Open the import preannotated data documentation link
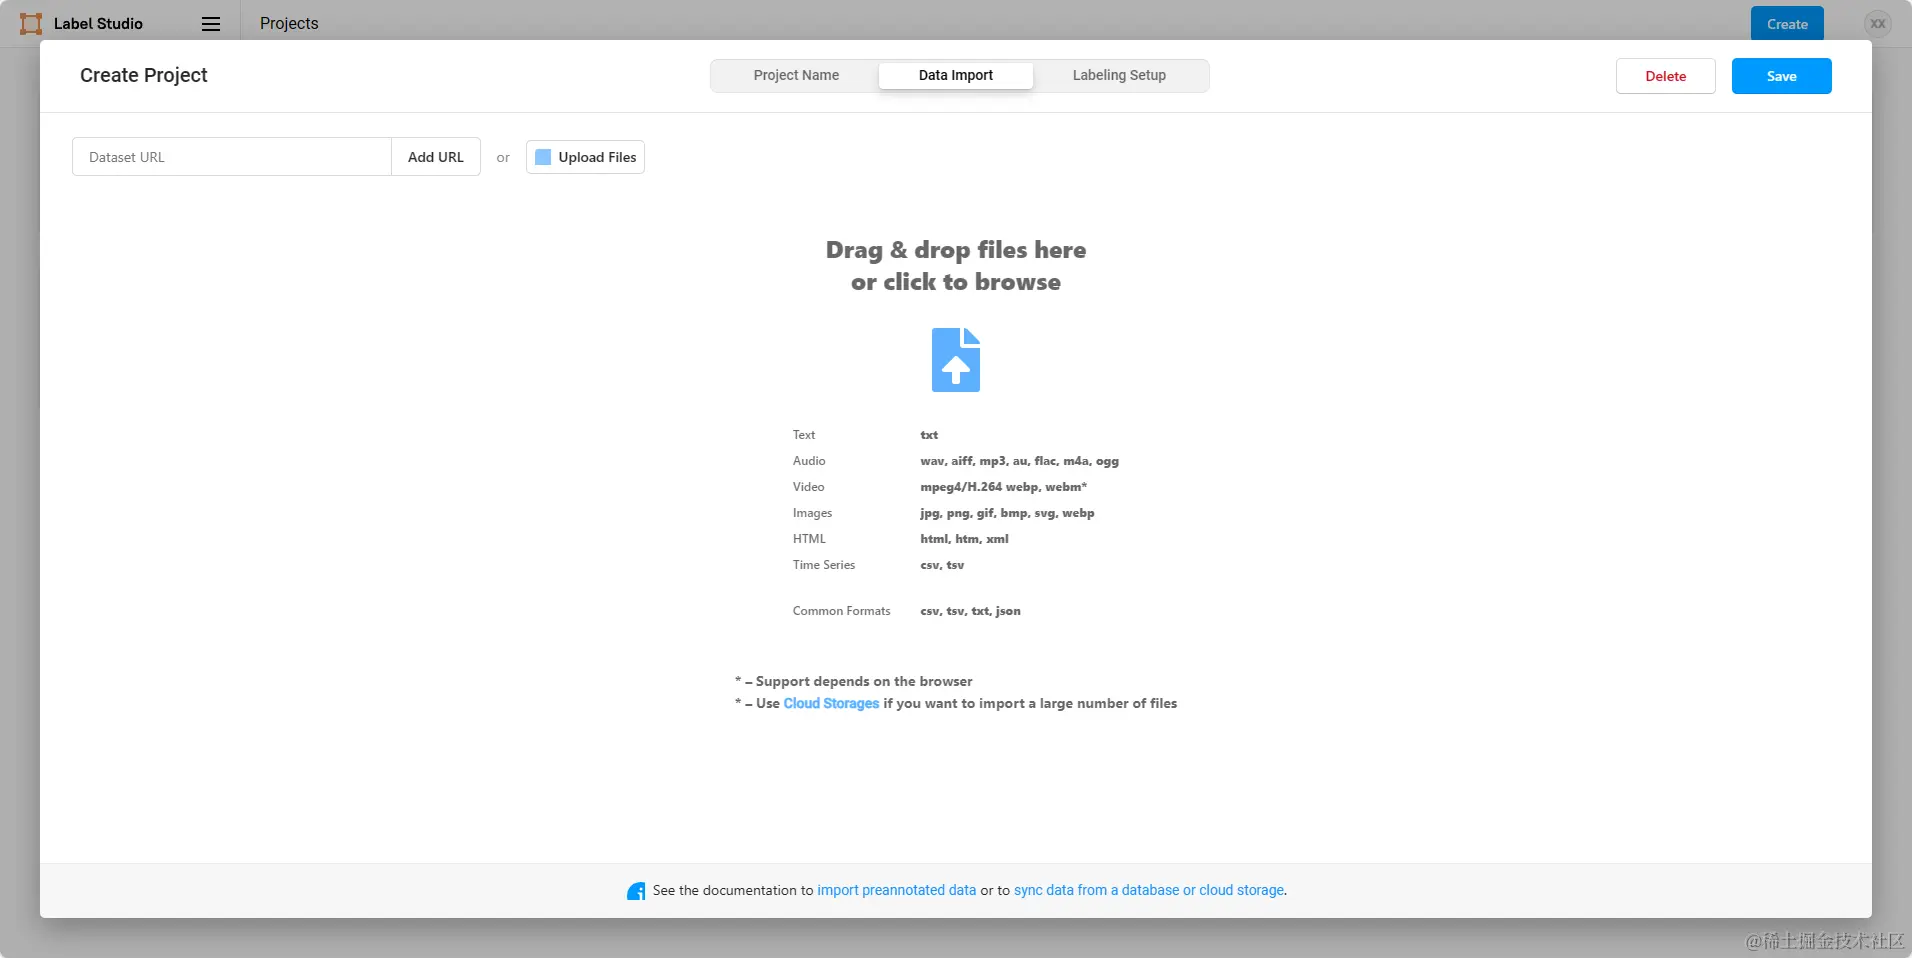This screenshot has width=1912, height=958. (896, 890)
